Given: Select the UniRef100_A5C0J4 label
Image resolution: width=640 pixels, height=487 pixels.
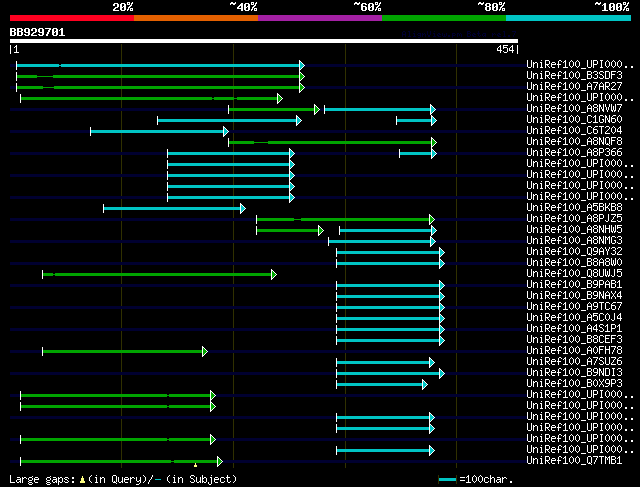Looking at the screenshot, I should (x=574, y=318).
